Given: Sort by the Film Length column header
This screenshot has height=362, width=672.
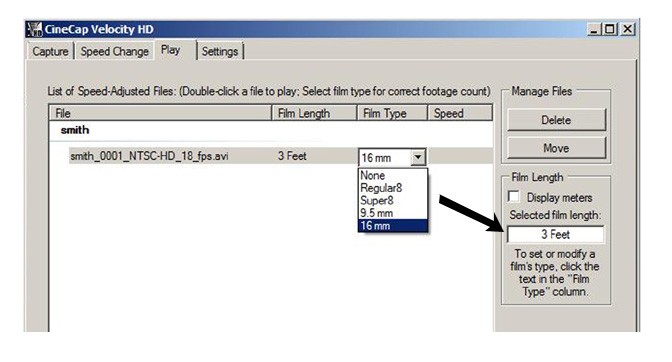Looking at the screenshot, I should [x=314, y=113].
